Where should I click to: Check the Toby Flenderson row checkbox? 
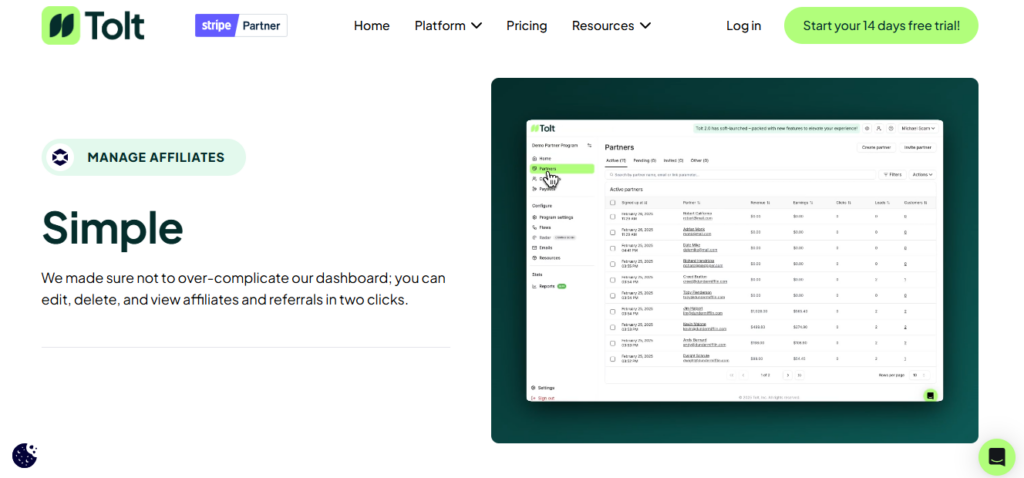pos(613,295)
